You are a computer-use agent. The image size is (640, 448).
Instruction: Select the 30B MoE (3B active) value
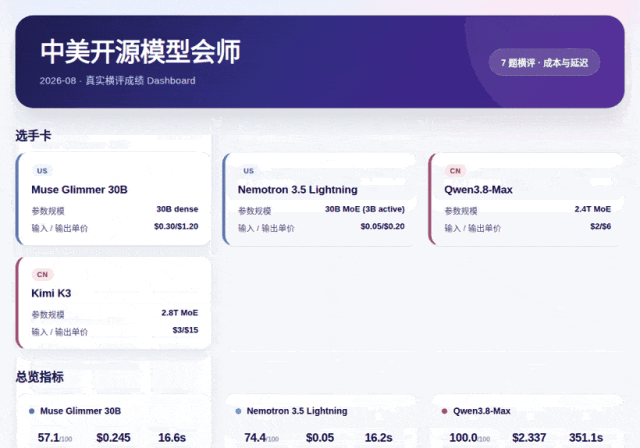click(x=364, y=209)
